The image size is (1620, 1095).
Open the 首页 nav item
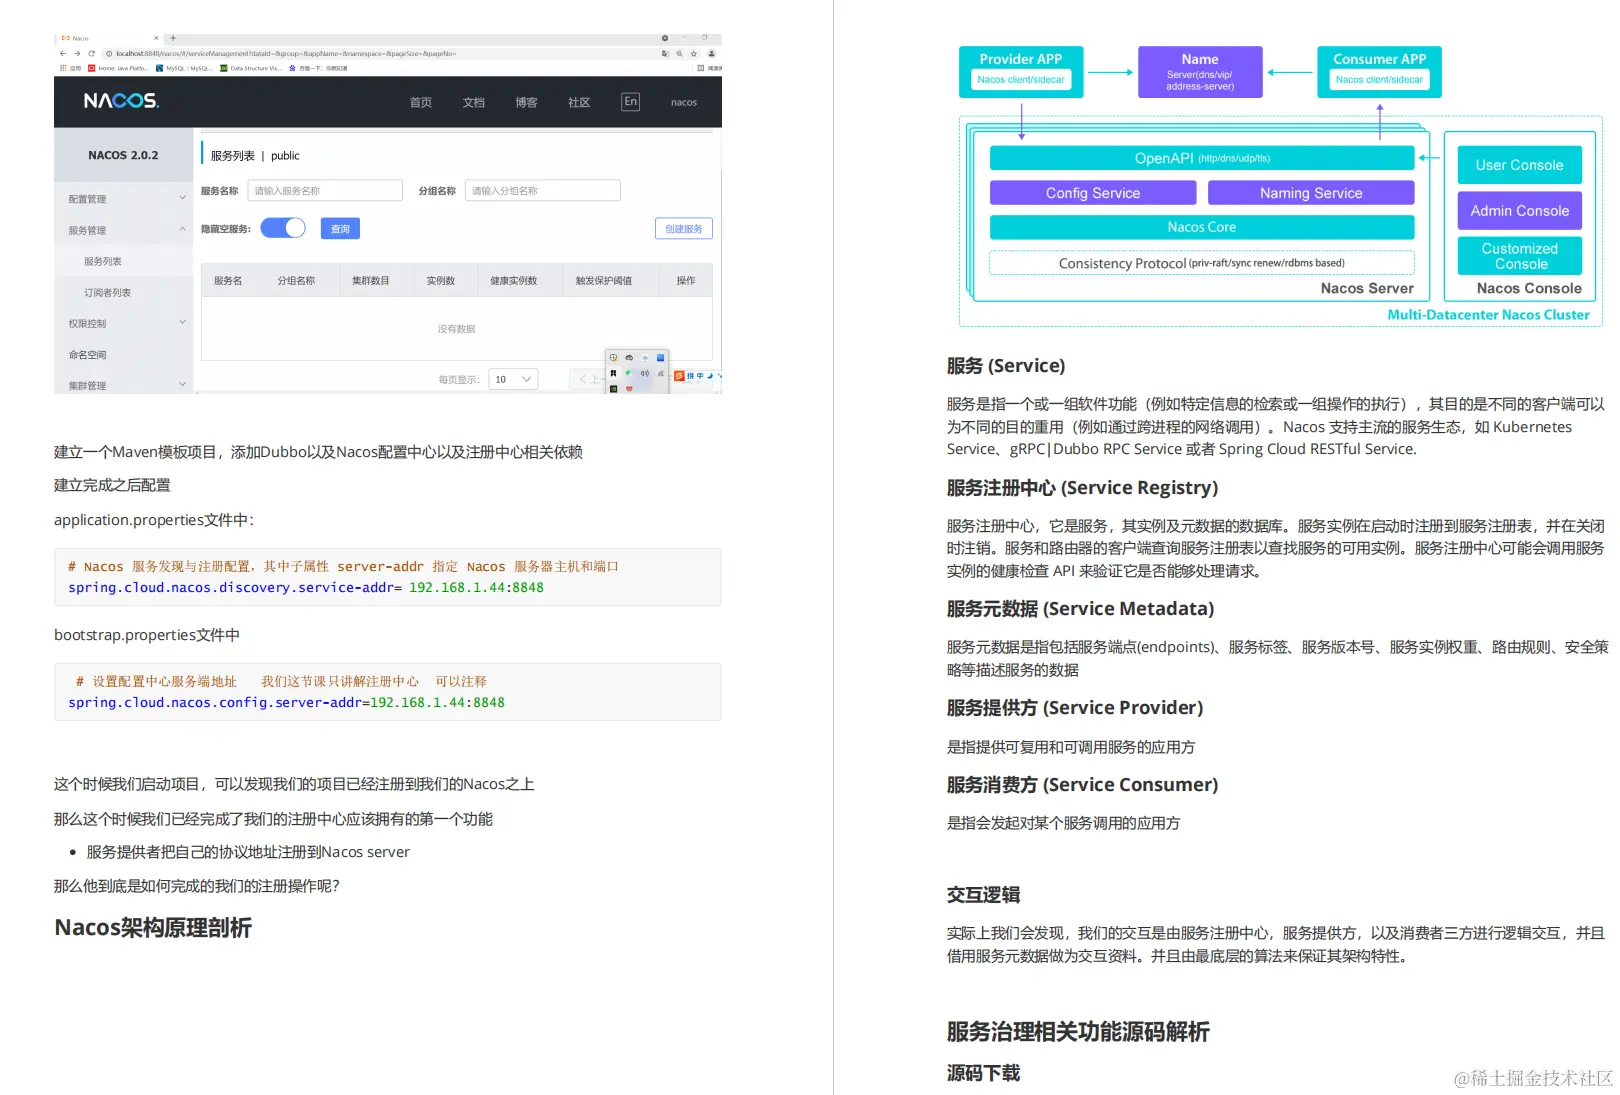point(421,102)
